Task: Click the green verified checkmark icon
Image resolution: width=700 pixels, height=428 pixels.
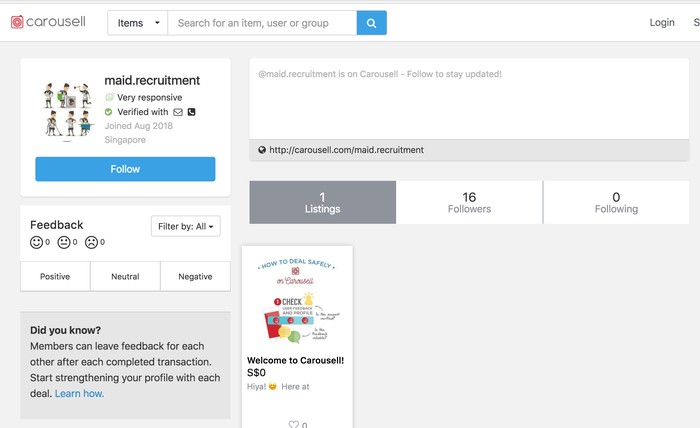Action: tap(108, 112)
